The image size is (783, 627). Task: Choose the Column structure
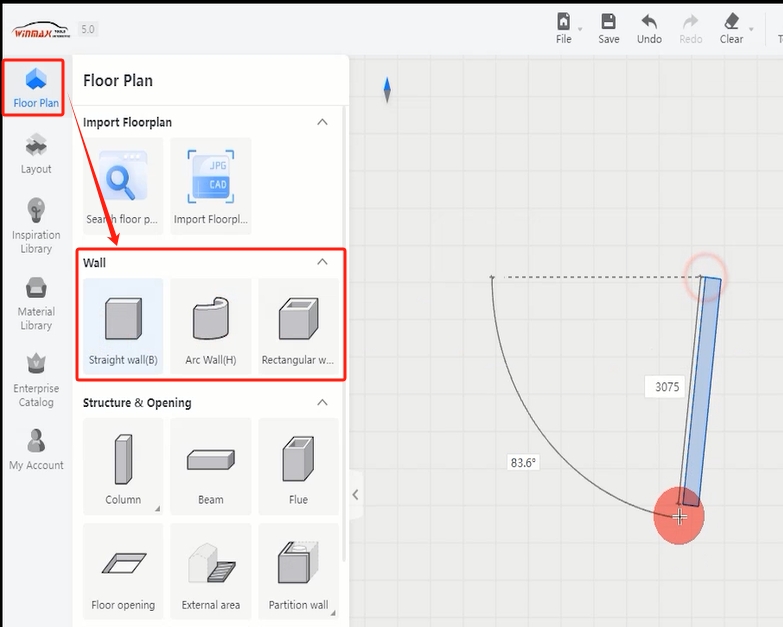point(123,466)
